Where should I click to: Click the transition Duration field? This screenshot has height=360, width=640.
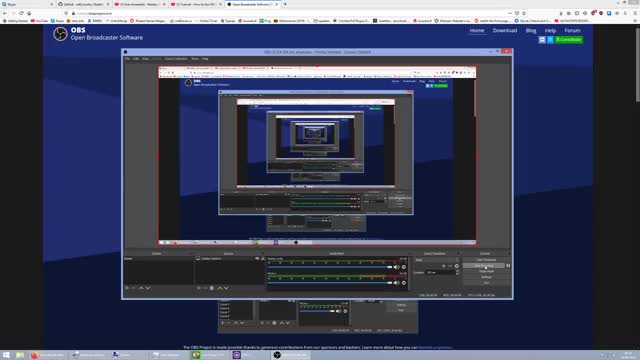[x=440, y=273]
